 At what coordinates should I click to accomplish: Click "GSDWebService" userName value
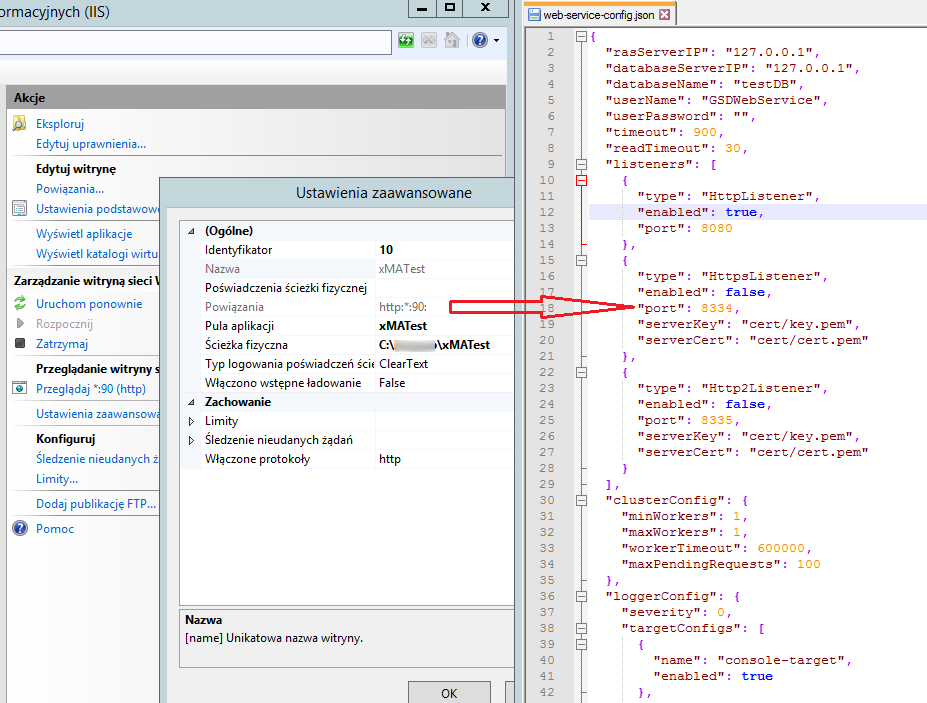tap(761, 101)
